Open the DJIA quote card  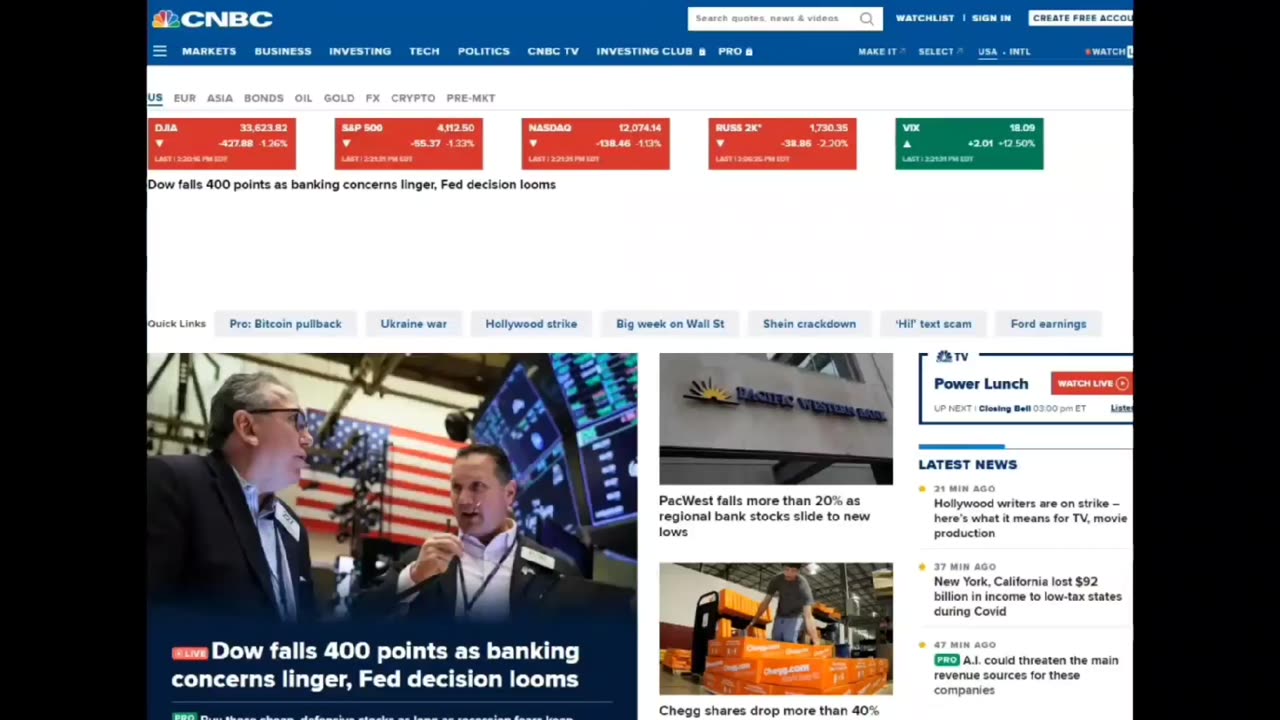[222, 144]
